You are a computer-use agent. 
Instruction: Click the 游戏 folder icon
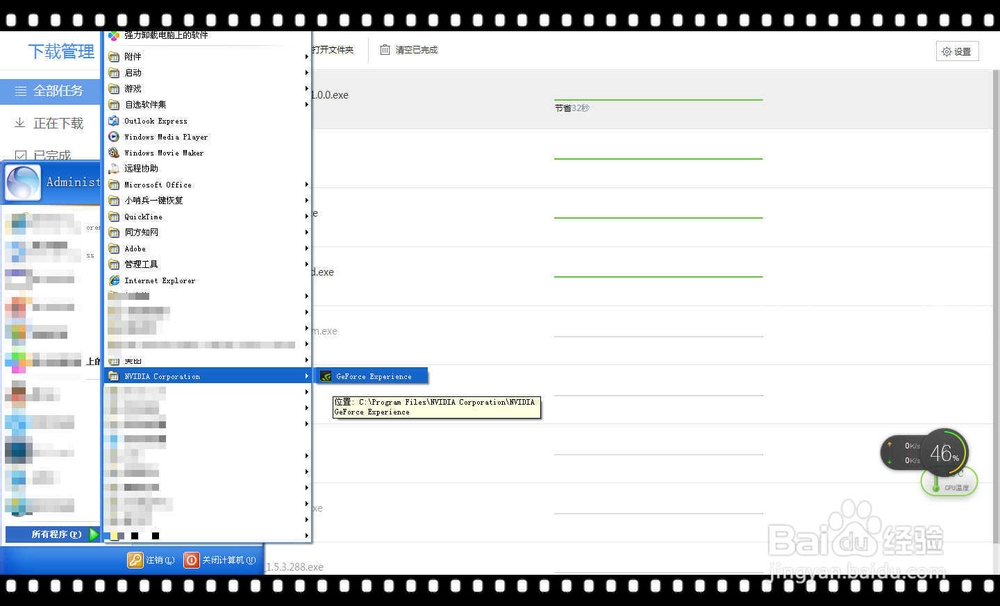click(114, 89)
